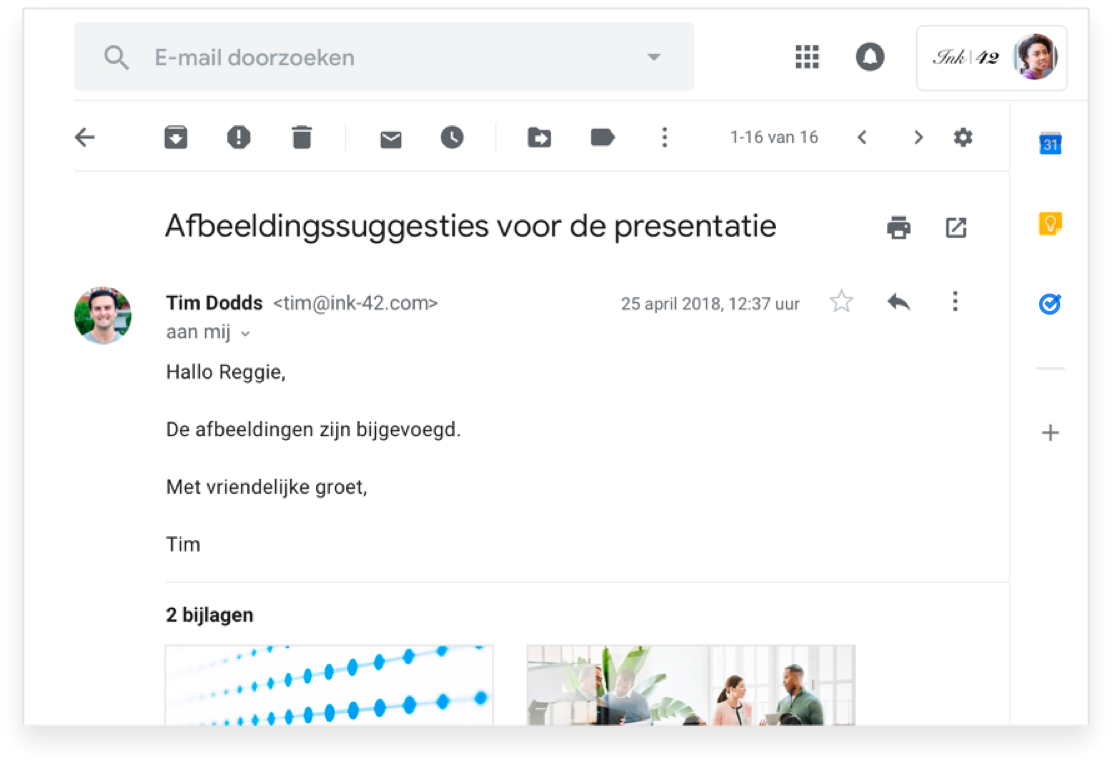Click the address <tim@ink-42.com>
Screen dimensions: 1112x762
pos(355,303)
